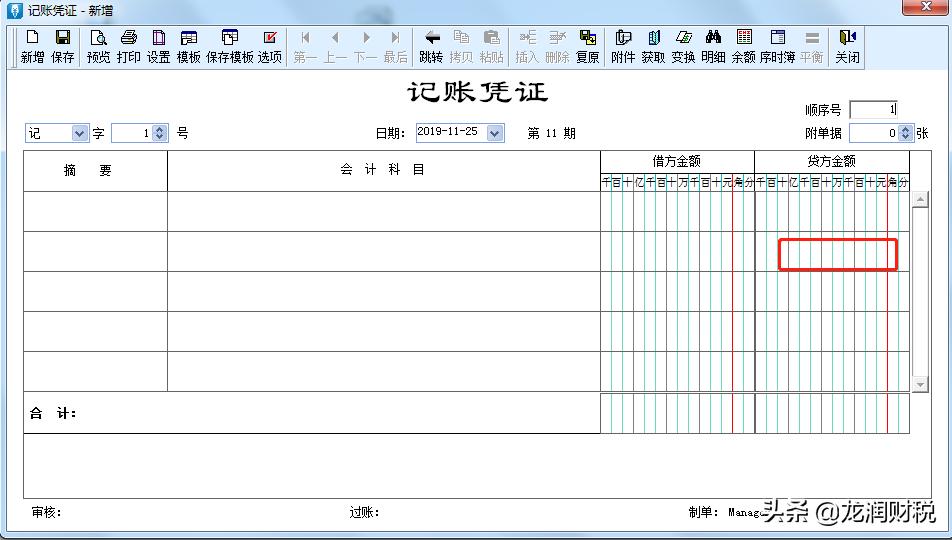This screenshot has height=540, width=952.
Task: Click the 平衡 balance icon
Action: (812, 47)
